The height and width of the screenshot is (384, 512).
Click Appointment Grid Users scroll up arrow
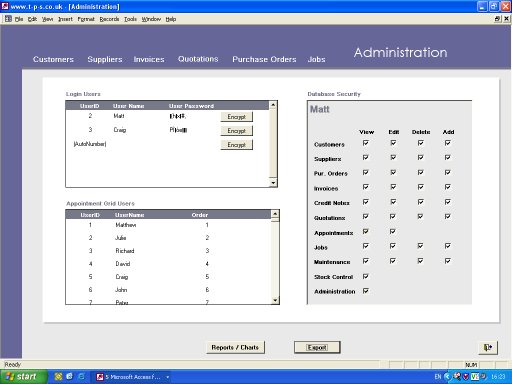[275, 214]
